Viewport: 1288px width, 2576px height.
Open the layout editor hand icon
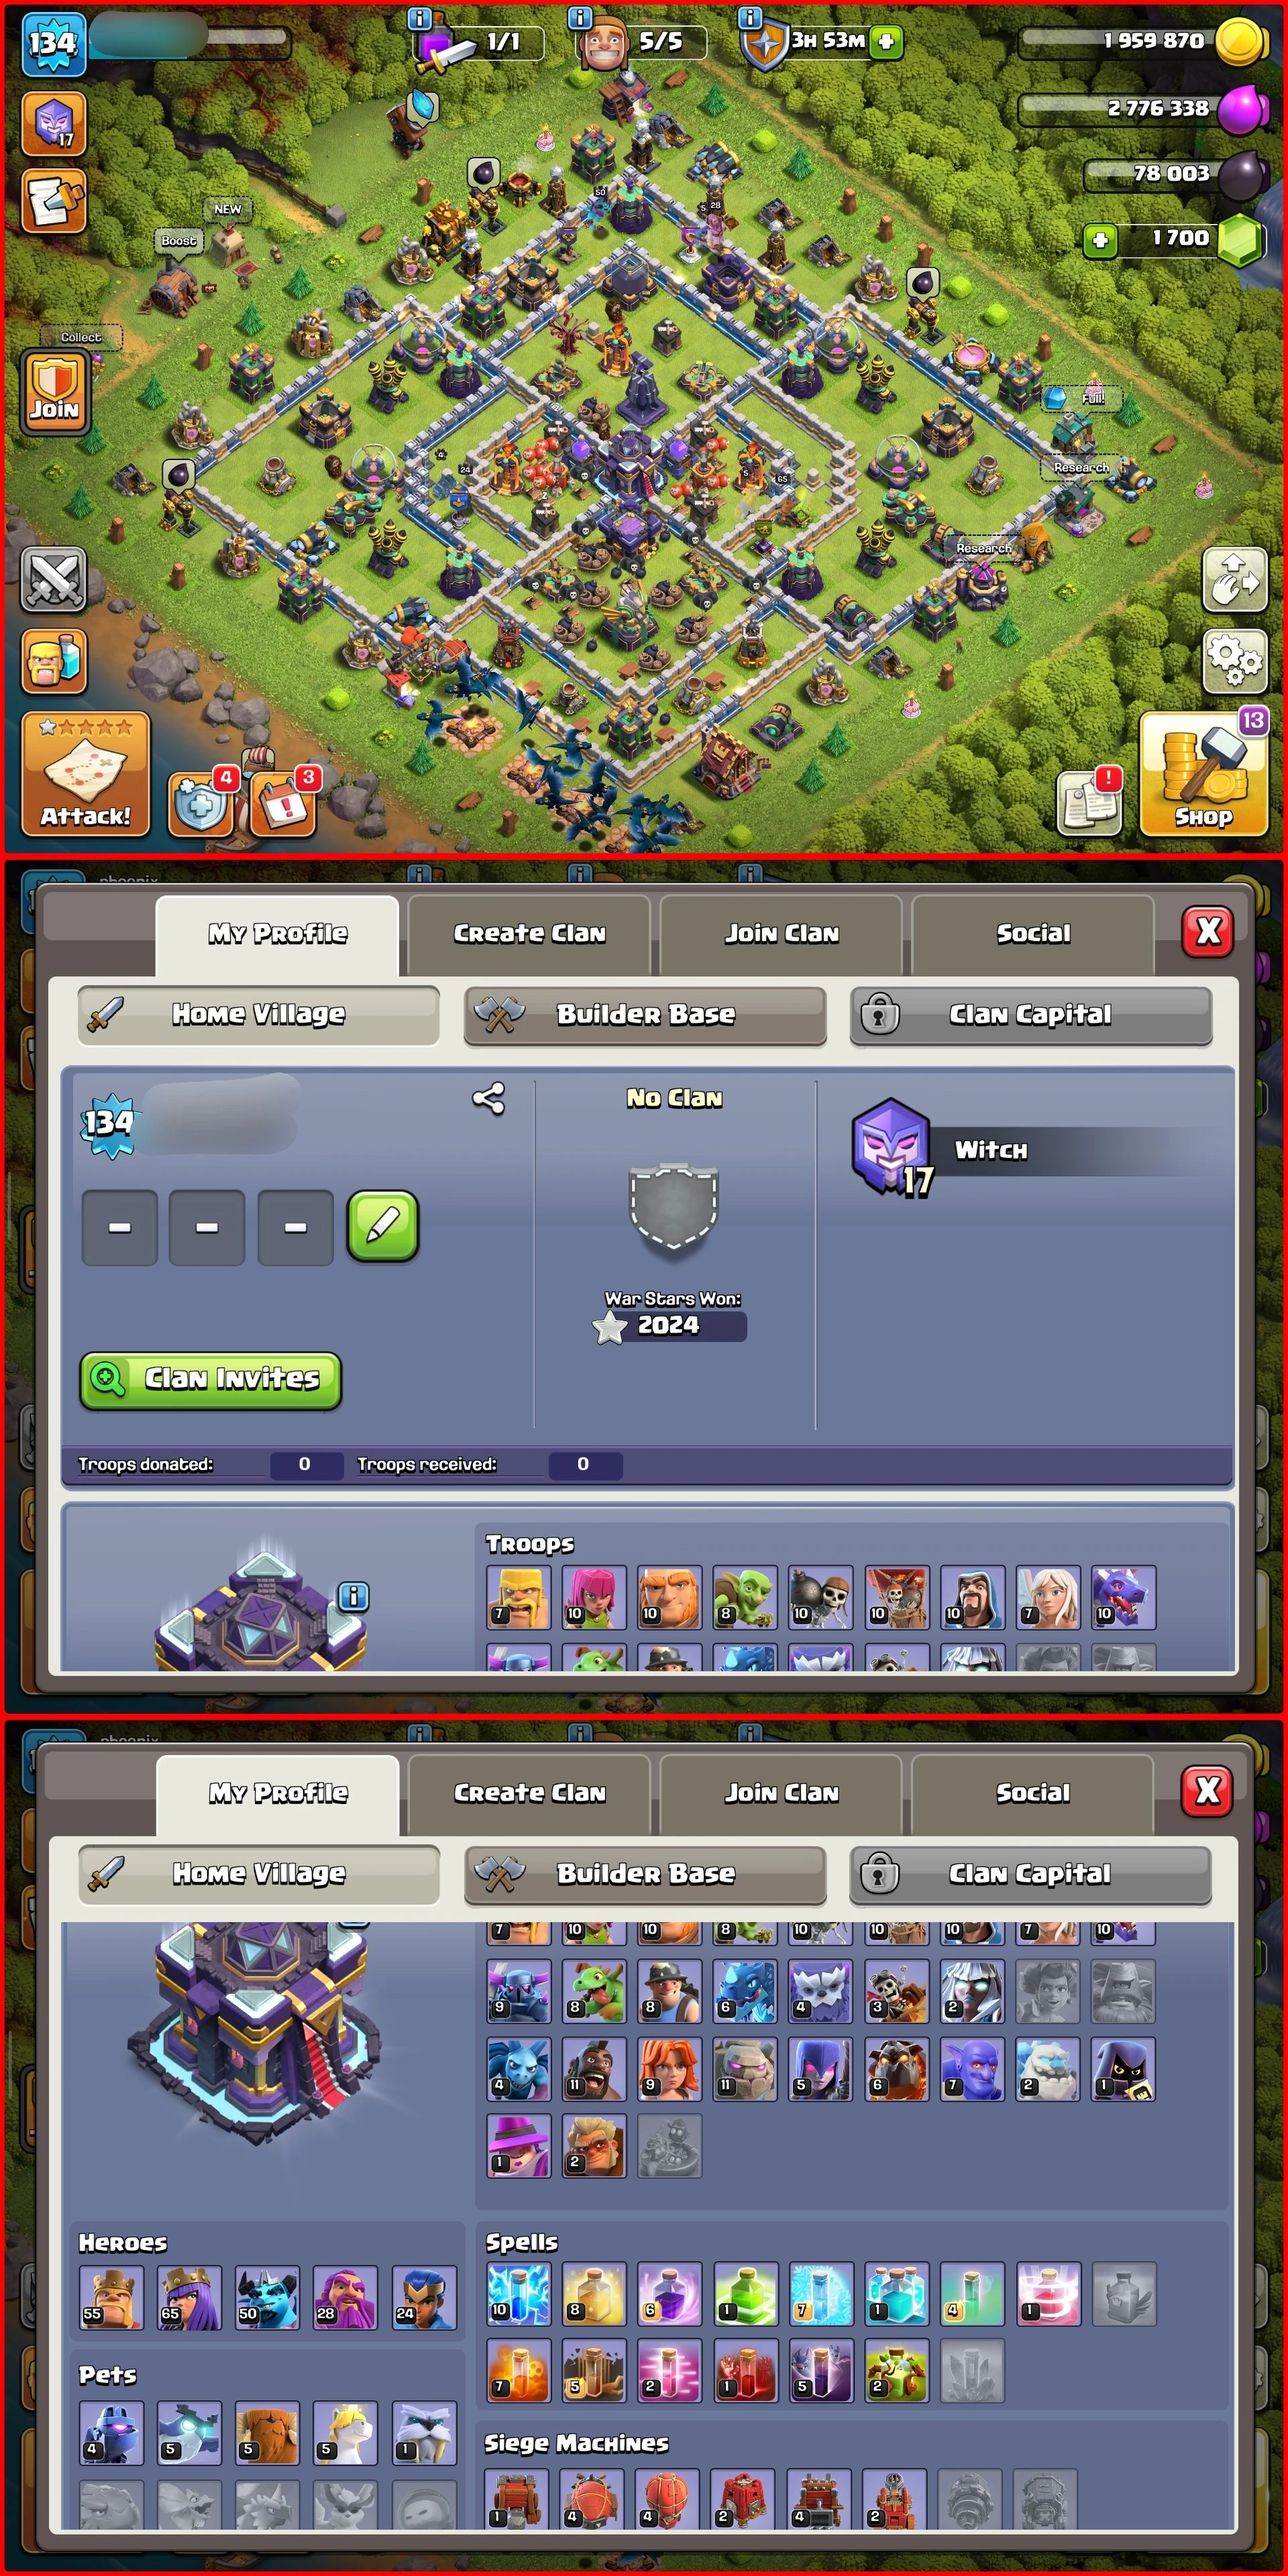(1235, 579)
